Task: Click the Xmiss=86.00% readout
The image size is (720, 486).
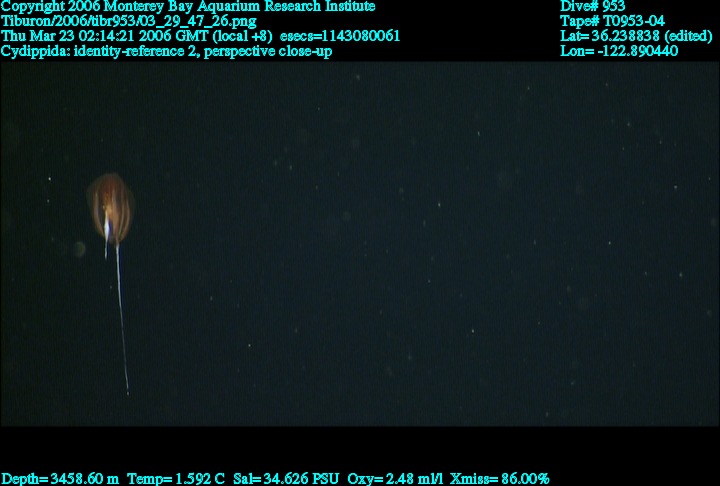Action: click(500, 479)
